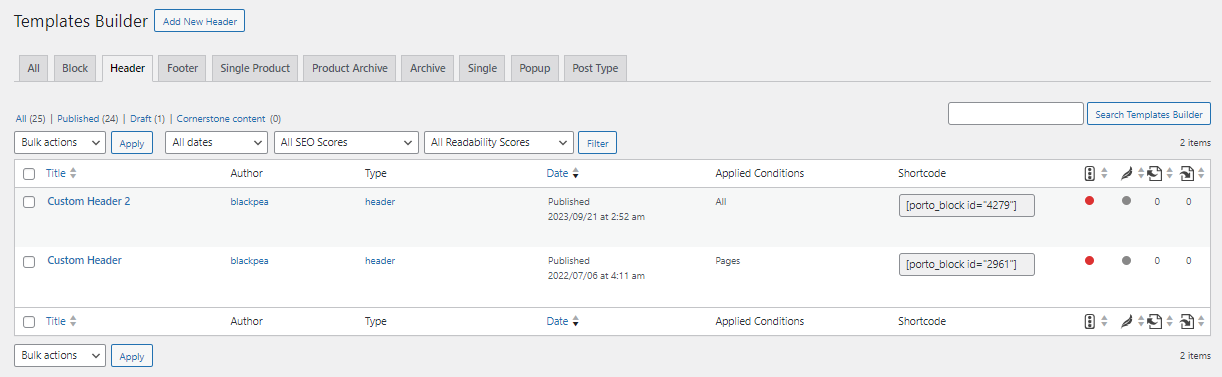Click date '2022/07/06 at 4:11 am'
The image size is (1222, 377).
(x=596, y=275)
